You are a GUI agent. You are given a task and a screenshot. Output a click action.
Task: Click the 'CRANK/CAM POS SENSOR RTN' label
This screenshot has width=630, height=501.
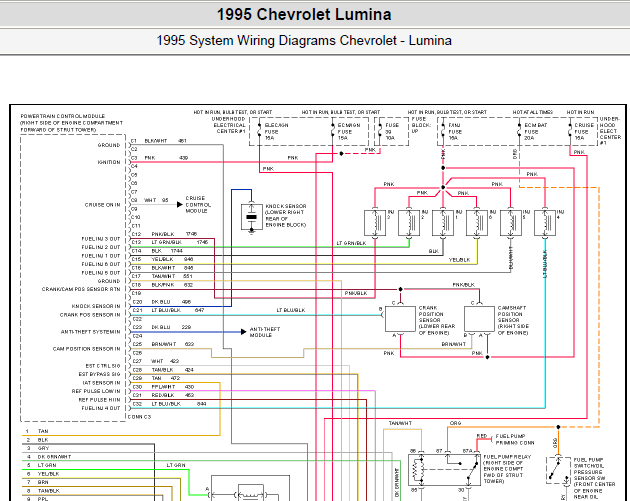tap(81, 289)
